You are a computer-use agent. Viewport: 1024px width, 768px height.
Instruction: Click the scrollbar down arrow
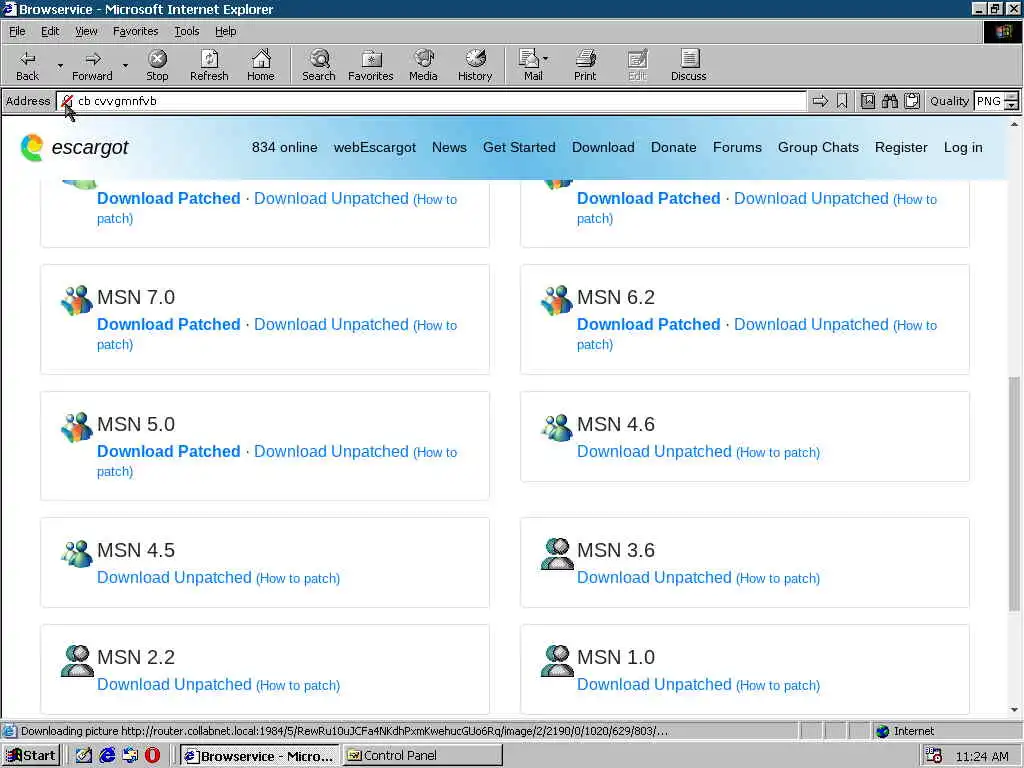pos(1014,710)
